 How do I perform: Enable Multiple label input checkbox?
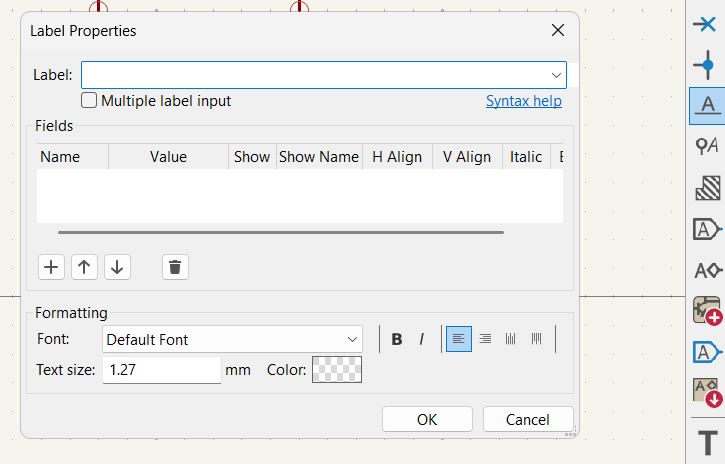click(x=89, y=100)
